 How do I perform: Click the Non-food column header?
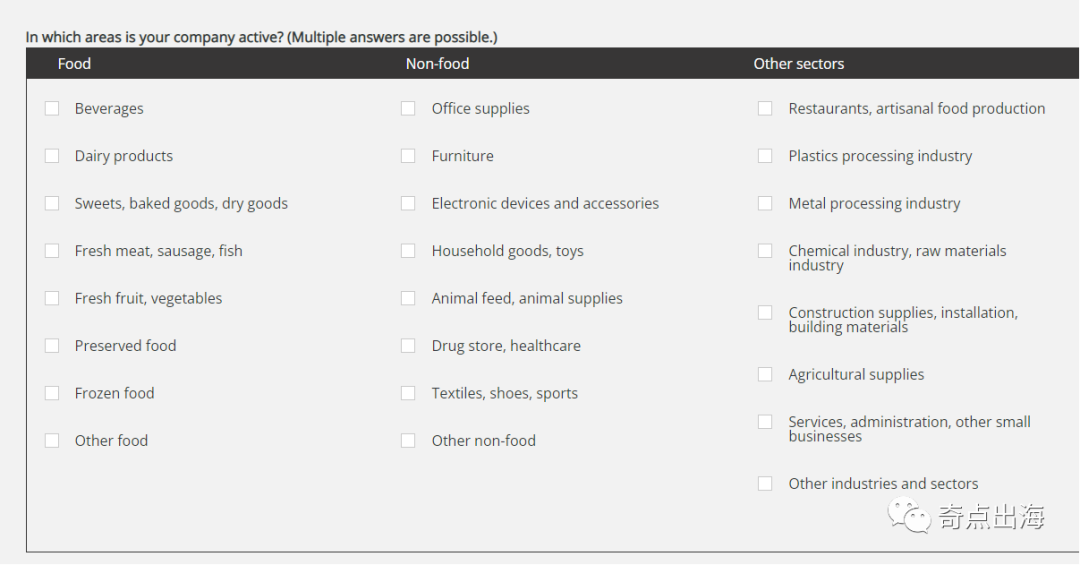[437, 64]
